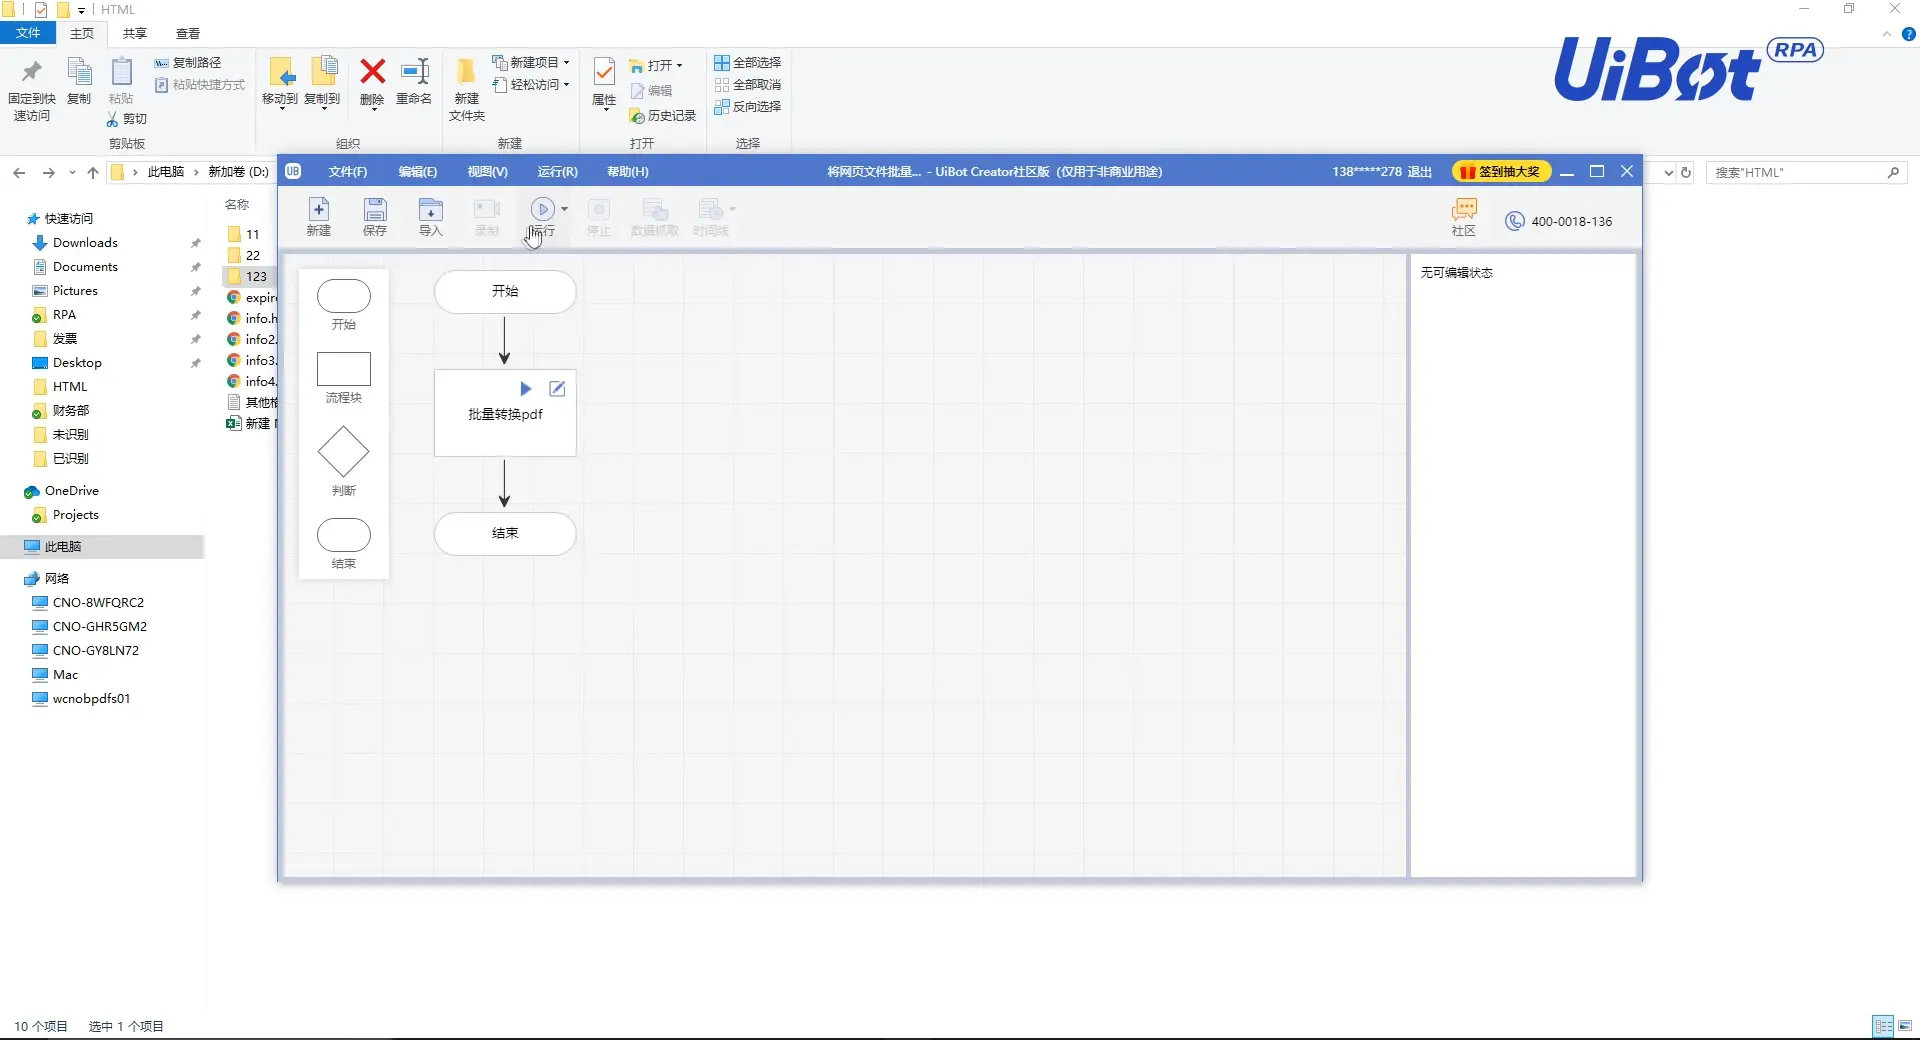1920x1040 pixels.
Task: Click the UiBot logo icon in title bar
Action: pyautogui.click(x=293, y=171)
